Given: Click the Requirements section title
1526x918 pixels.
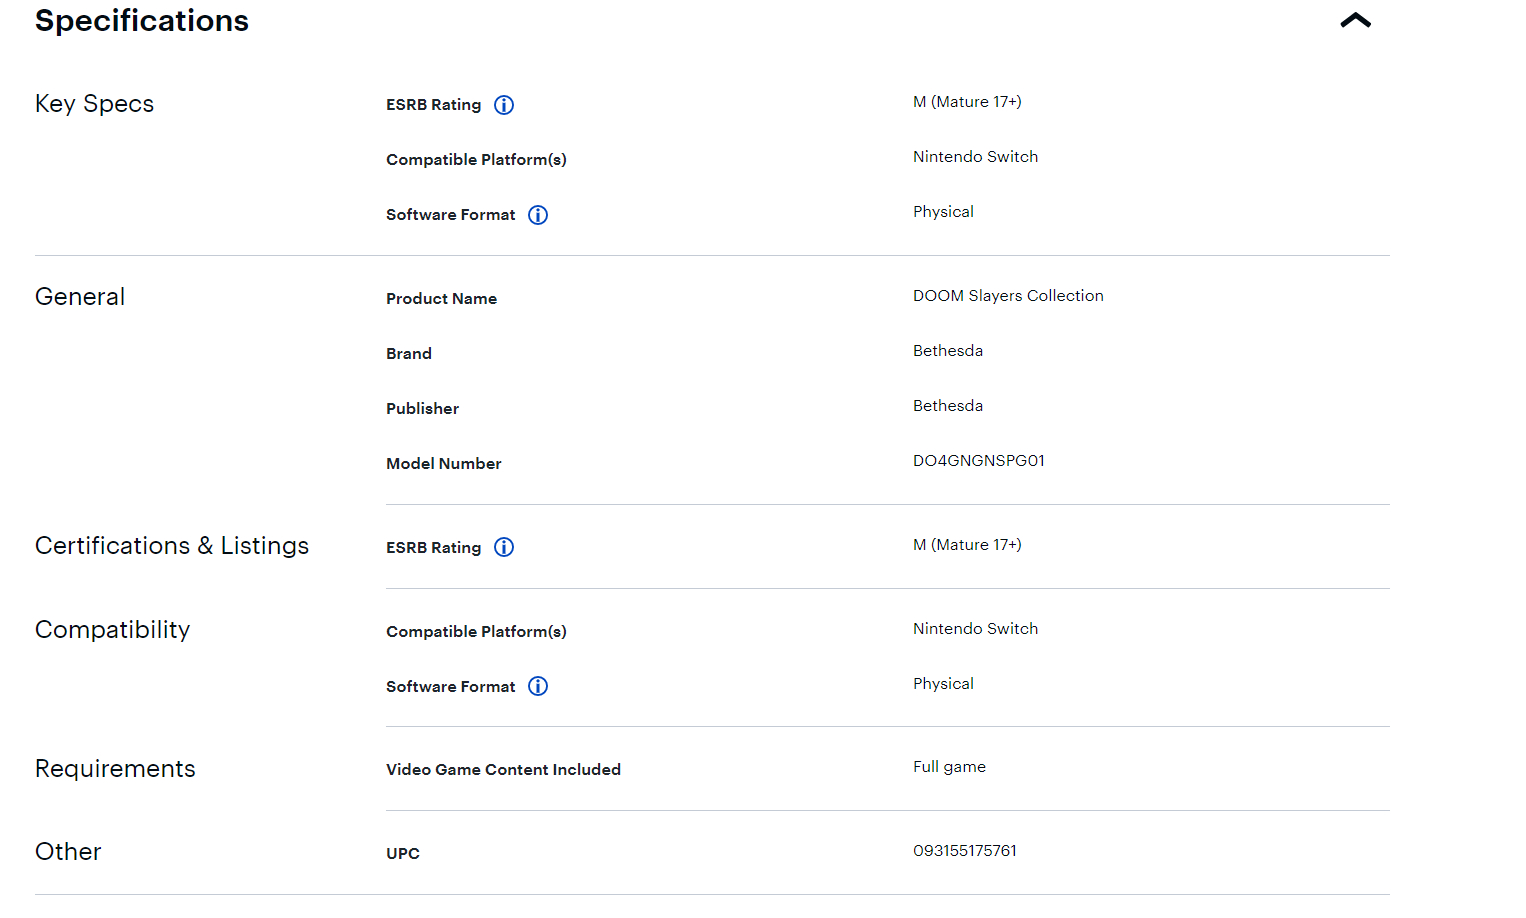Looking at the screenshot, I should coord(115,769).
